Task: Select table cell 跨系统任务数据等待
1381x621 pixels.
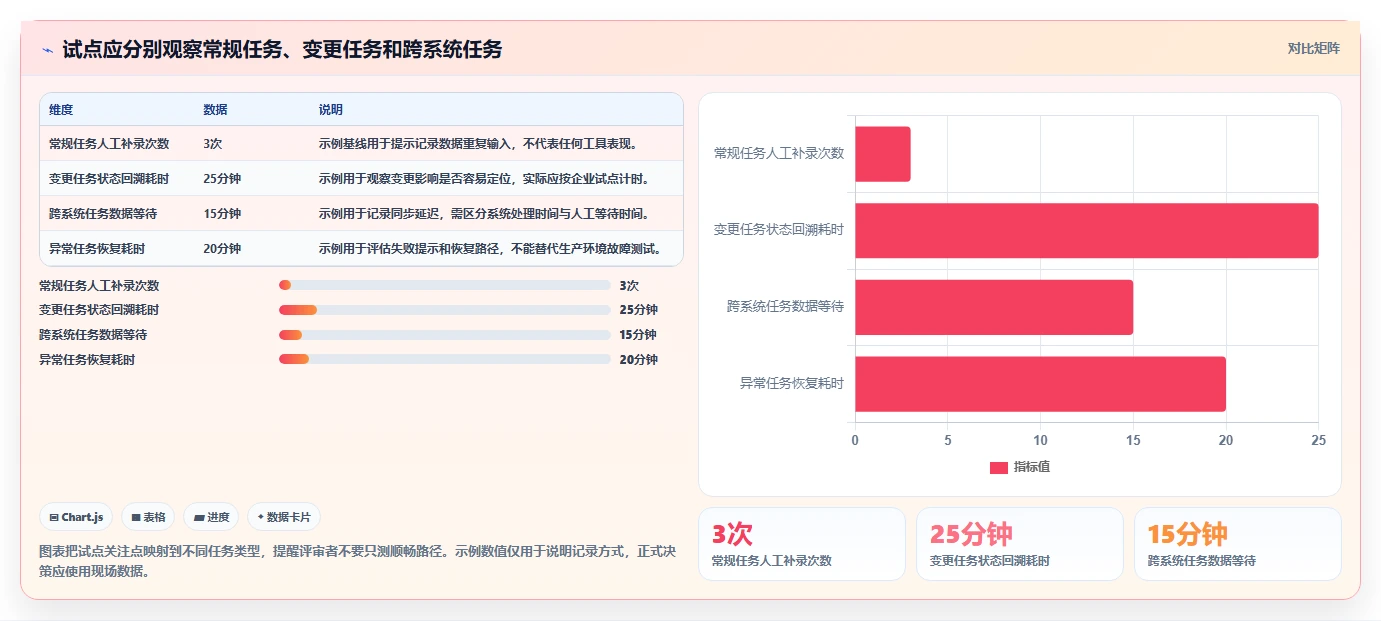Action: [x=103, y=214]
